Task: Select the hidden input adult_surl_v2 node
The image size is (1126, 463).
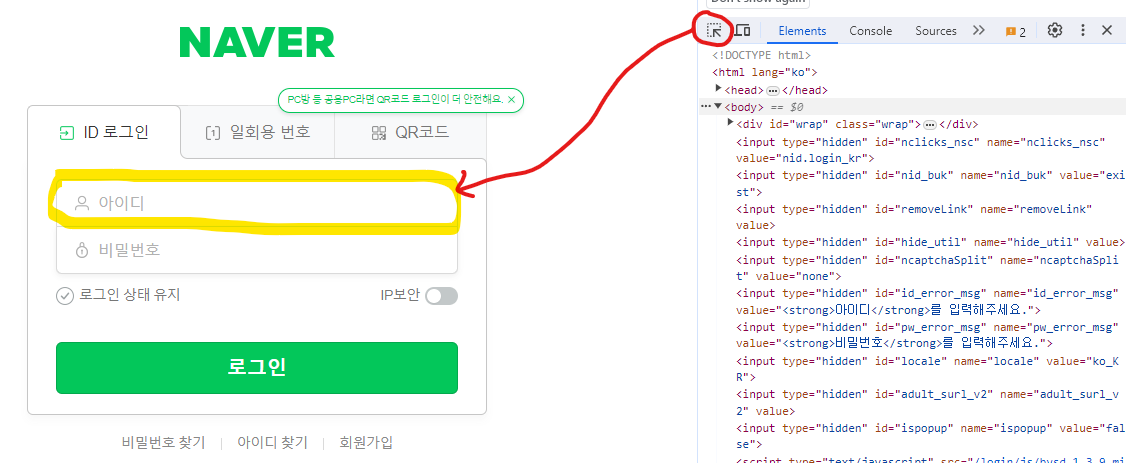Action: pos(928,403)
